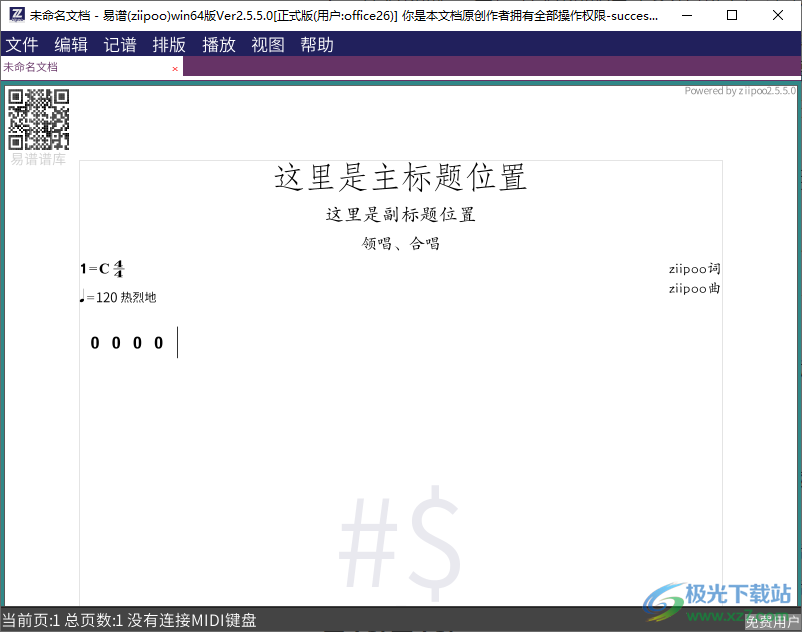Screen dimensions: 802x632
Task: Select the 领唱、合唱 performance label
Action: coord(400,243)
